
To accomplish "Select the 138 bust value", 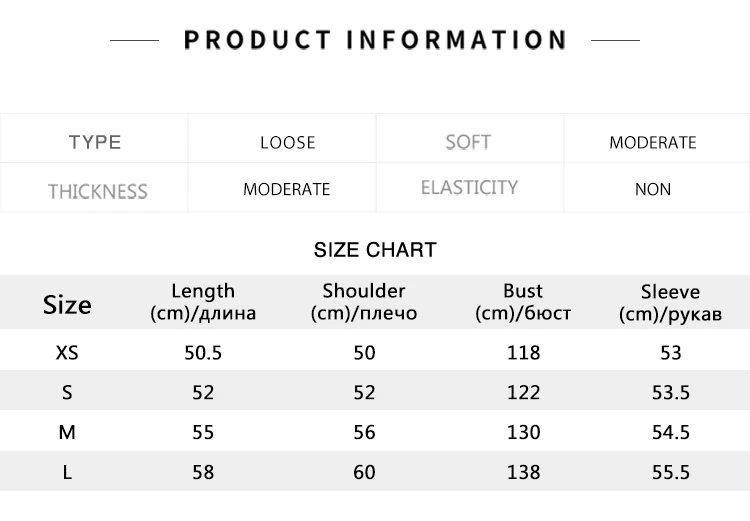I will pyautogui.click(x=524, y=473).
